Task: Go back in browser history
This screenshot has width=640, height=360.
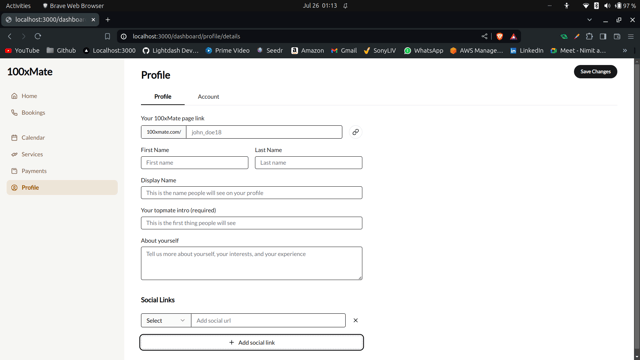Action: [10, 36]
